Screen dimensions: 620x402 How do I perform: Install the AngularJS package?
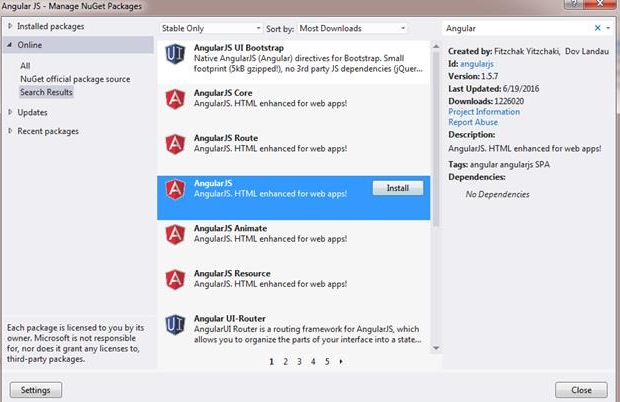point(398,188)
